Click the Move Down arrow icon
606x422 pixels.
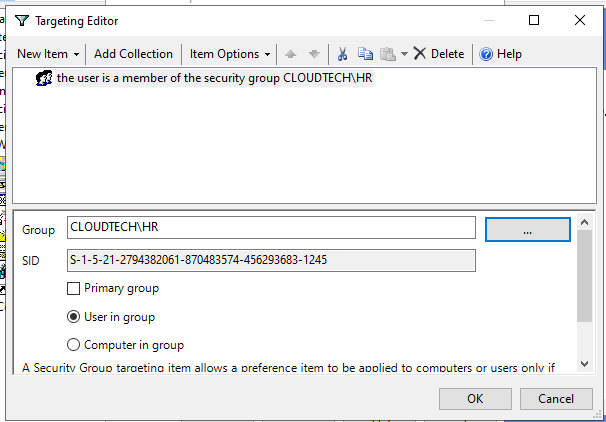[314, 54]
